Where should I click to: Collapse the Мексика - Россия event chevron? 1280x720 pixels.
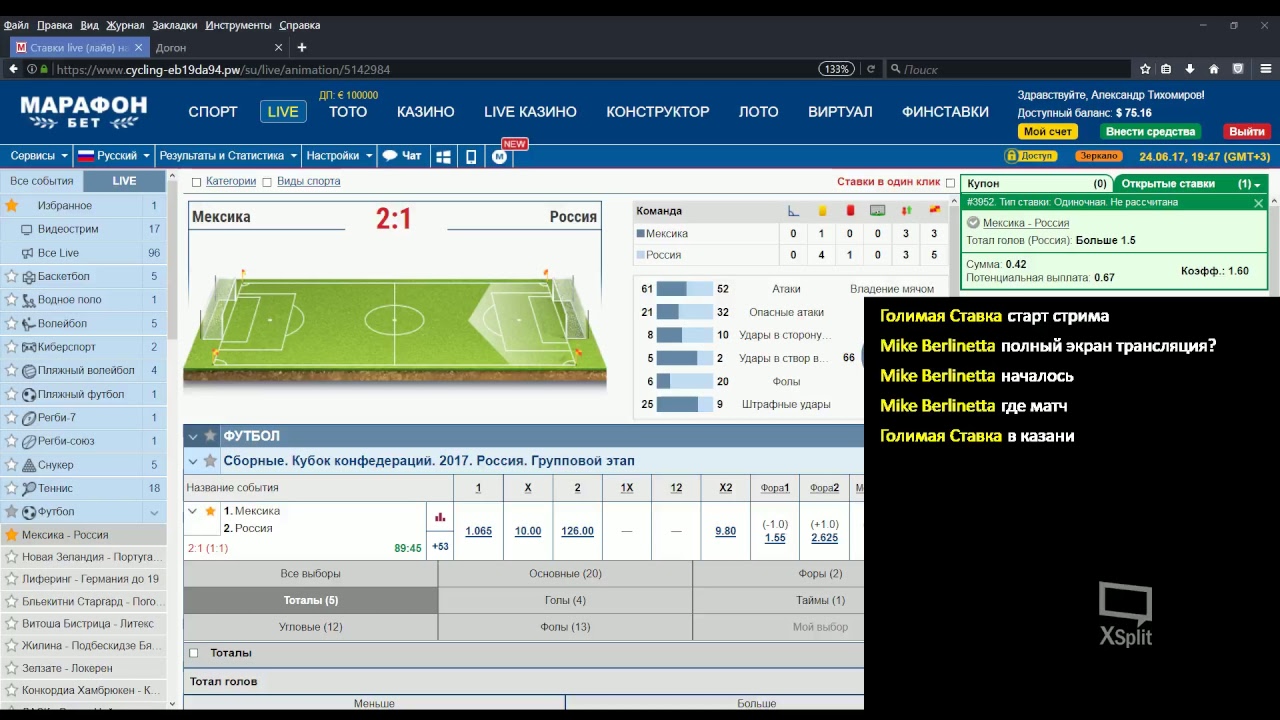tap(192, 511)
